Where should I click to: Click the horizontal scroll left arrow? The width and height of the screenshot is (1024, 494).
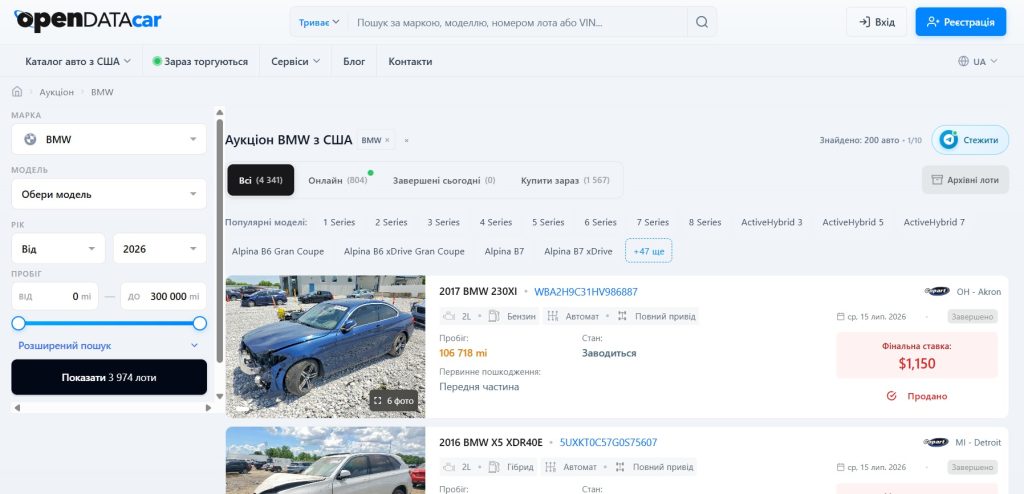(x=17, y=408)
